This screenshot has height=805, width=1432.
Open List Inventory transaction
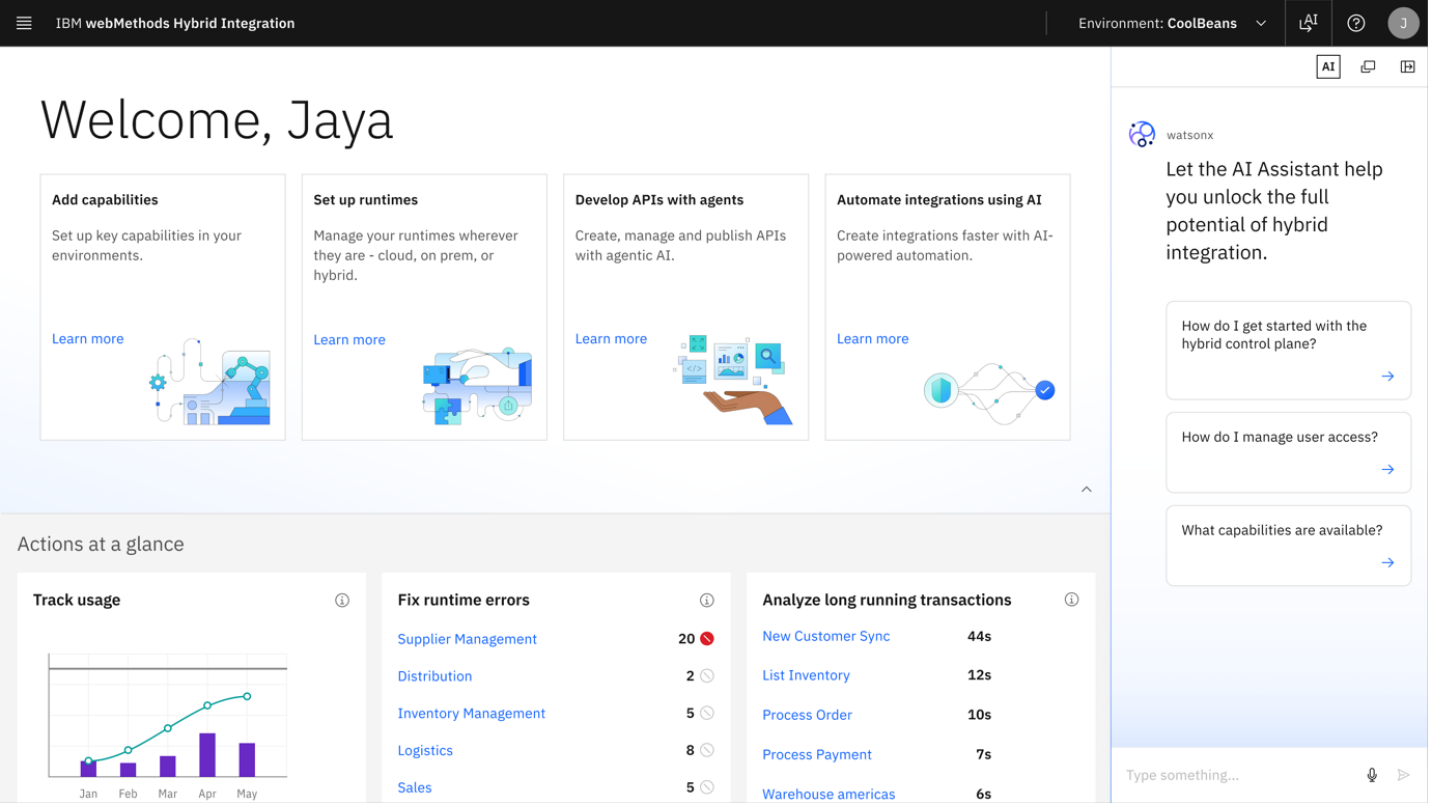[806, 676]
